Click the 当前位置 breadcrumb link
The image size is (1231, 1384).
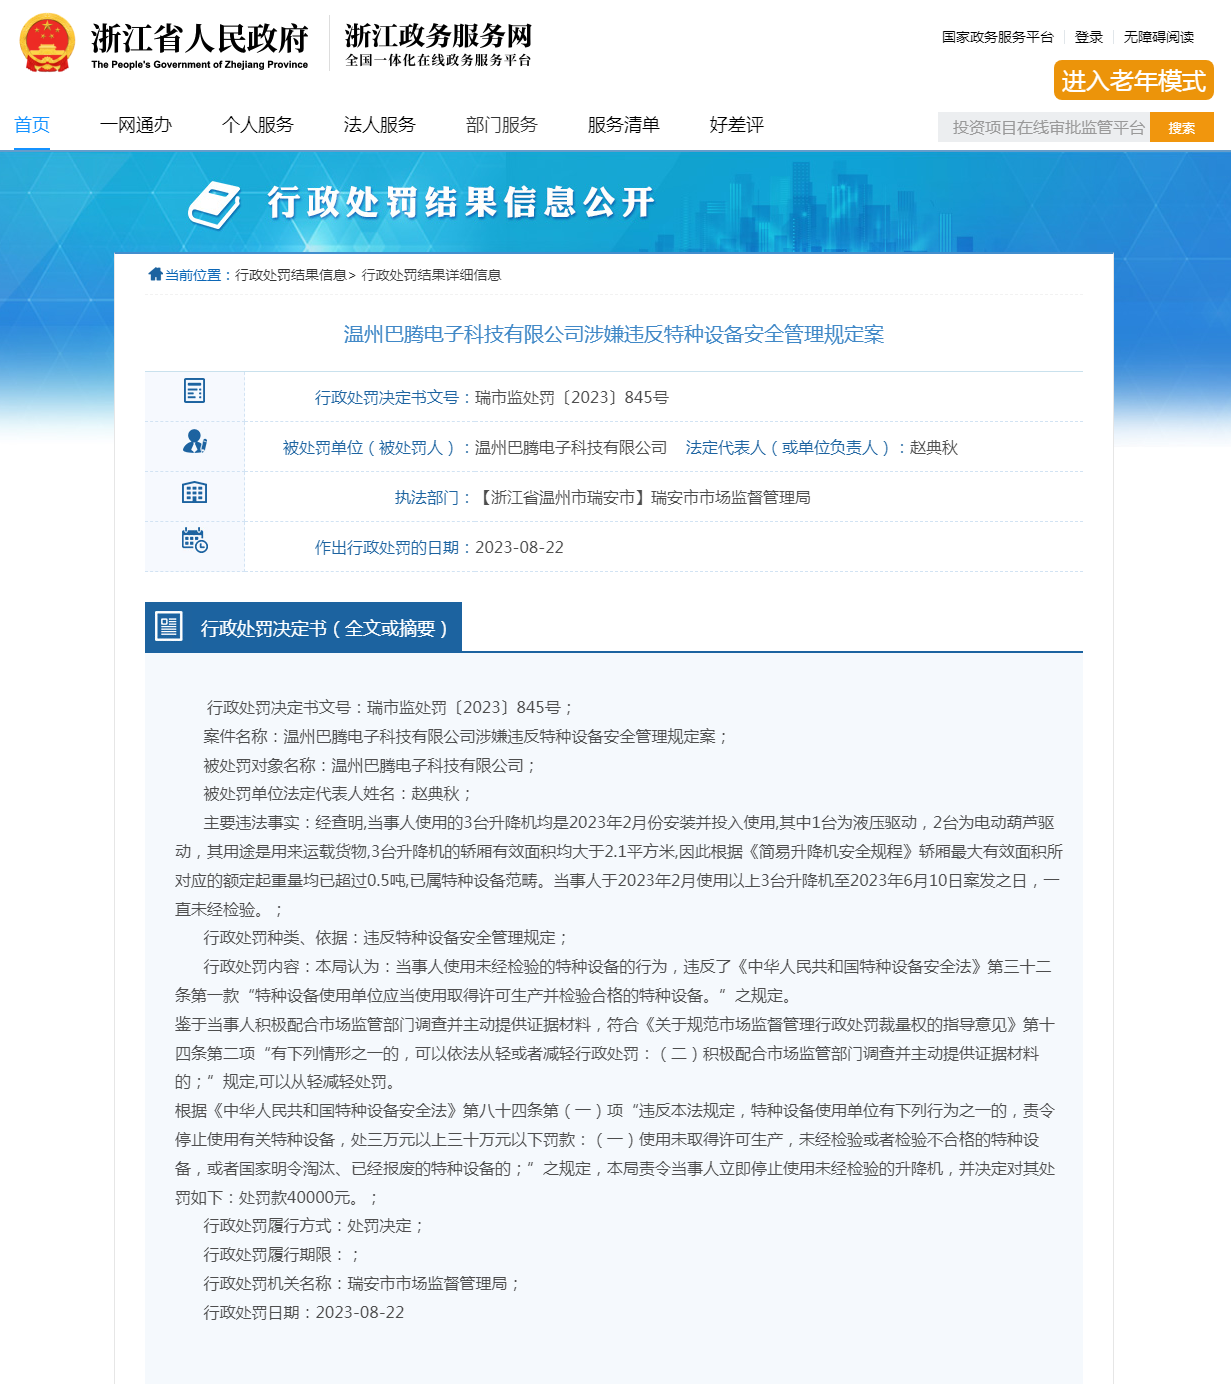pyautogui.click(x=193, y=275)
